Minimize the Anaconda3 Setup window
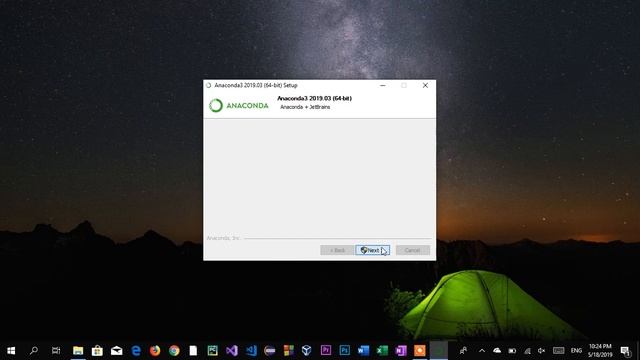640x360 pixels. 383,85
